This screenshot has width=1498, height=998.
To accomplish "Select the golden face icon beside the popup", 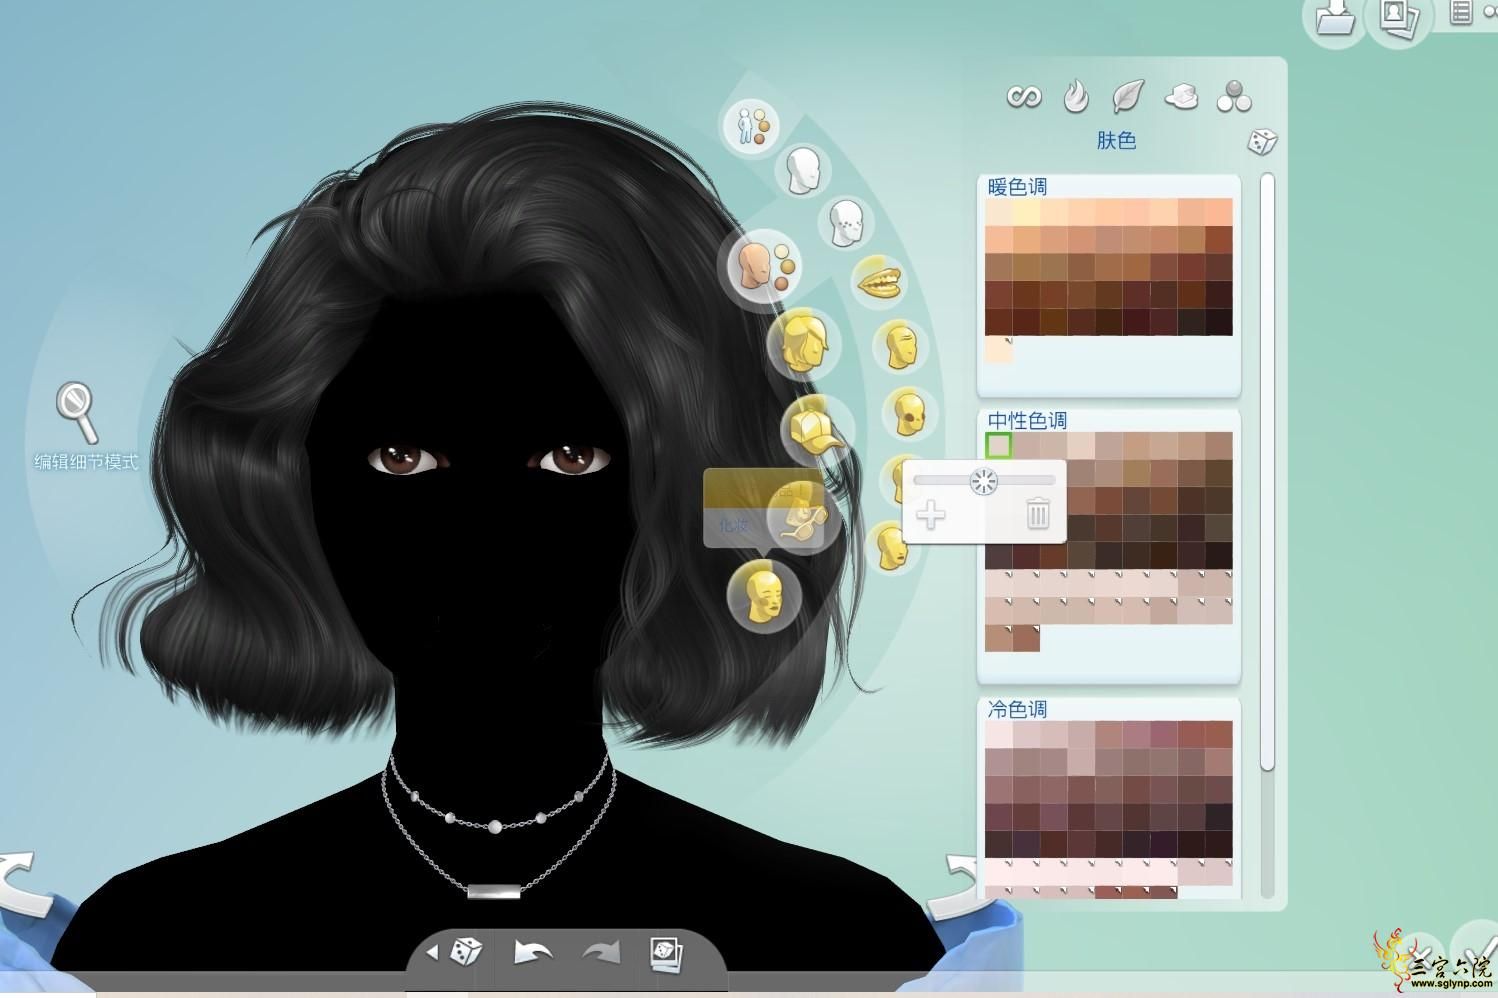I will click(x=891, y=546).
